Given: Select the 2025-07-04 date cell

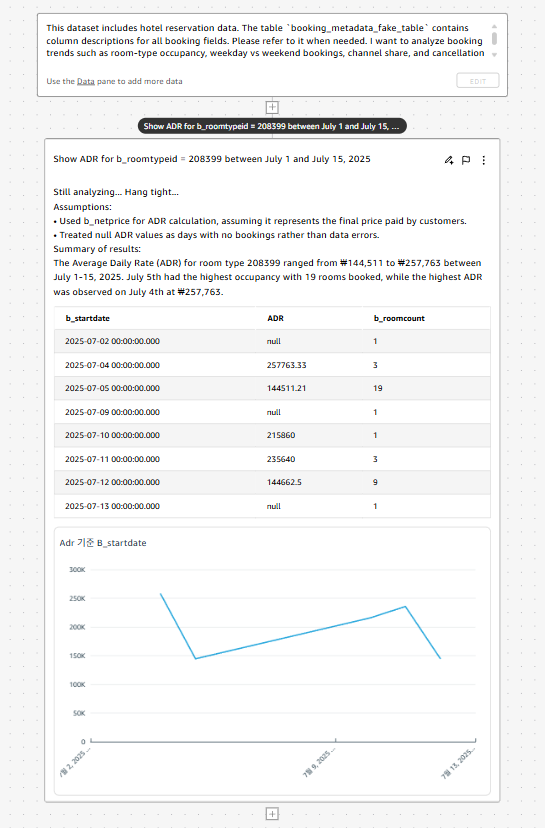Looking at the screenshot, I should pyautogui.click(x=112, y=365).
